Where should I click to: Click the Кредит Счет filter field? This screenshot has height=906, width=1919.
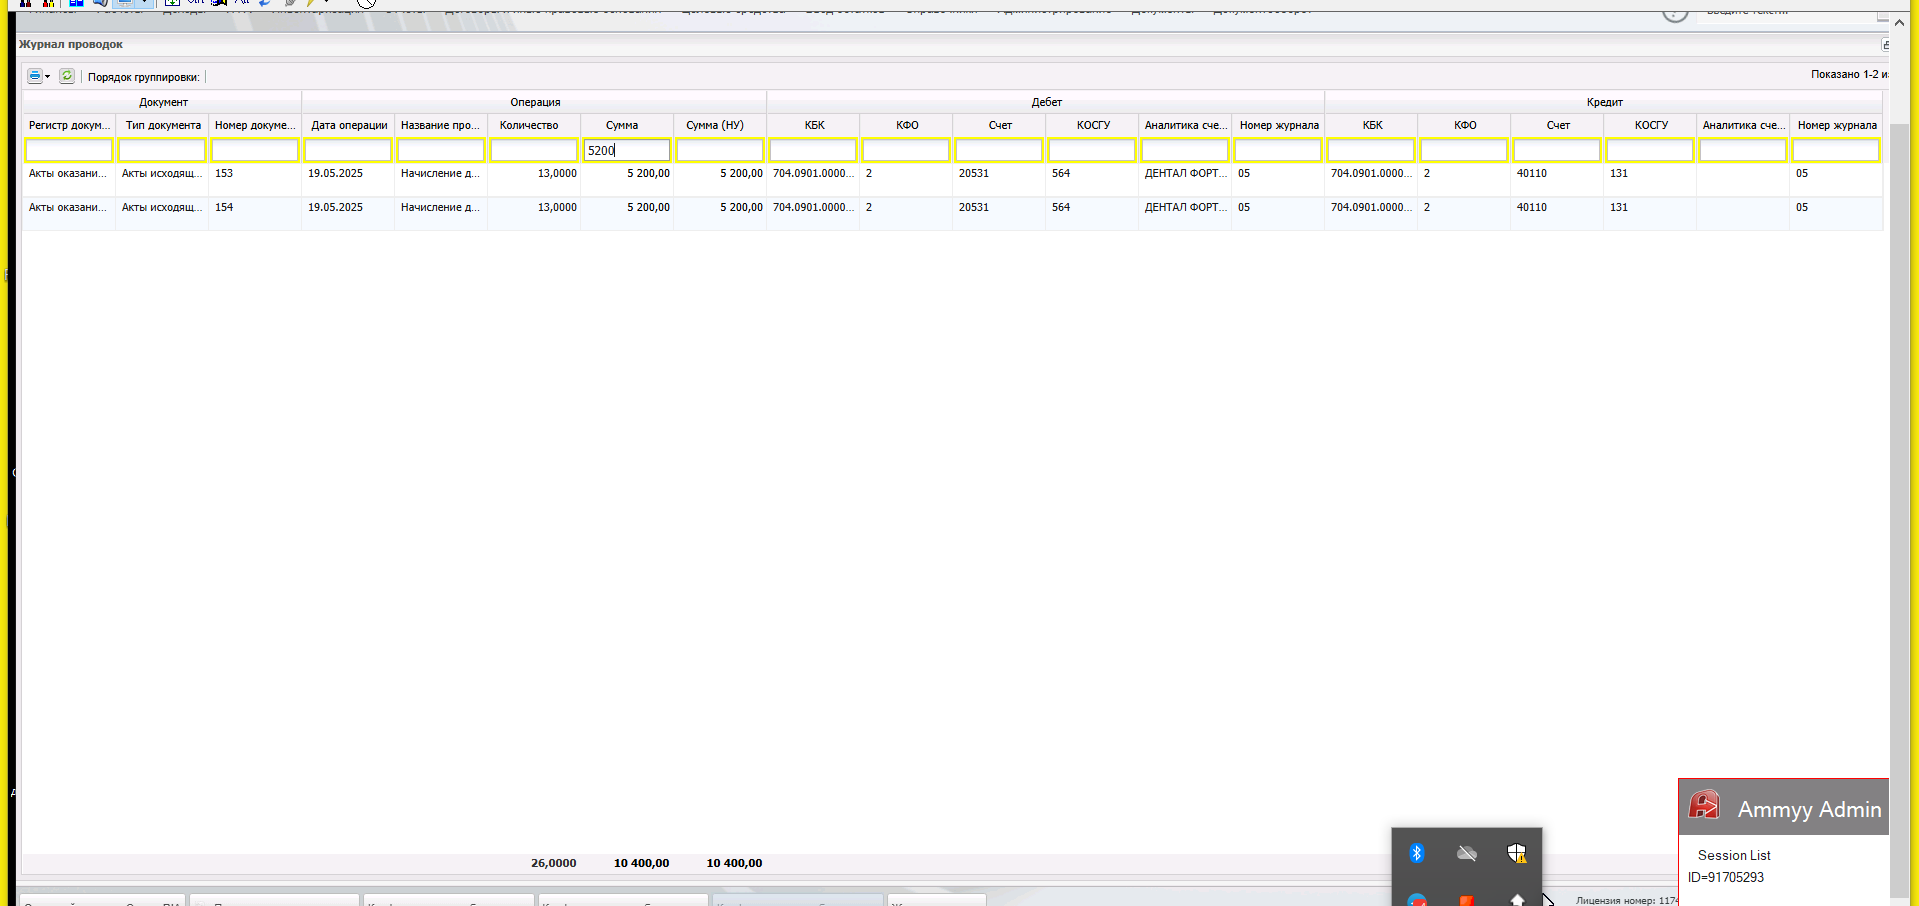(x=1557, y=150)
